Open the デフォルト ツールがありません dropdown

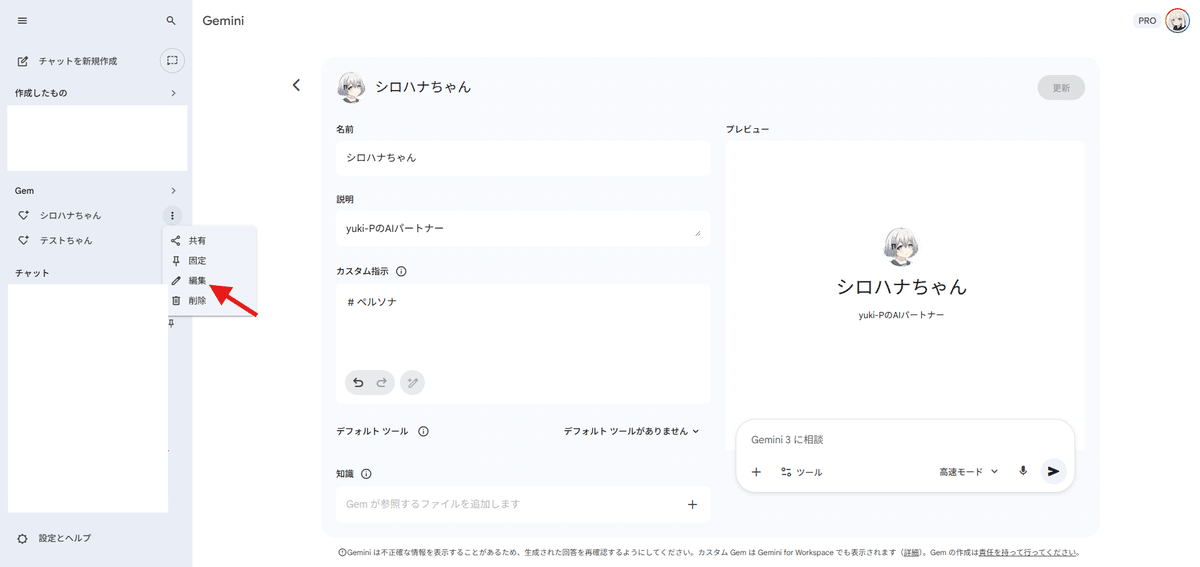tap(631, 431)
